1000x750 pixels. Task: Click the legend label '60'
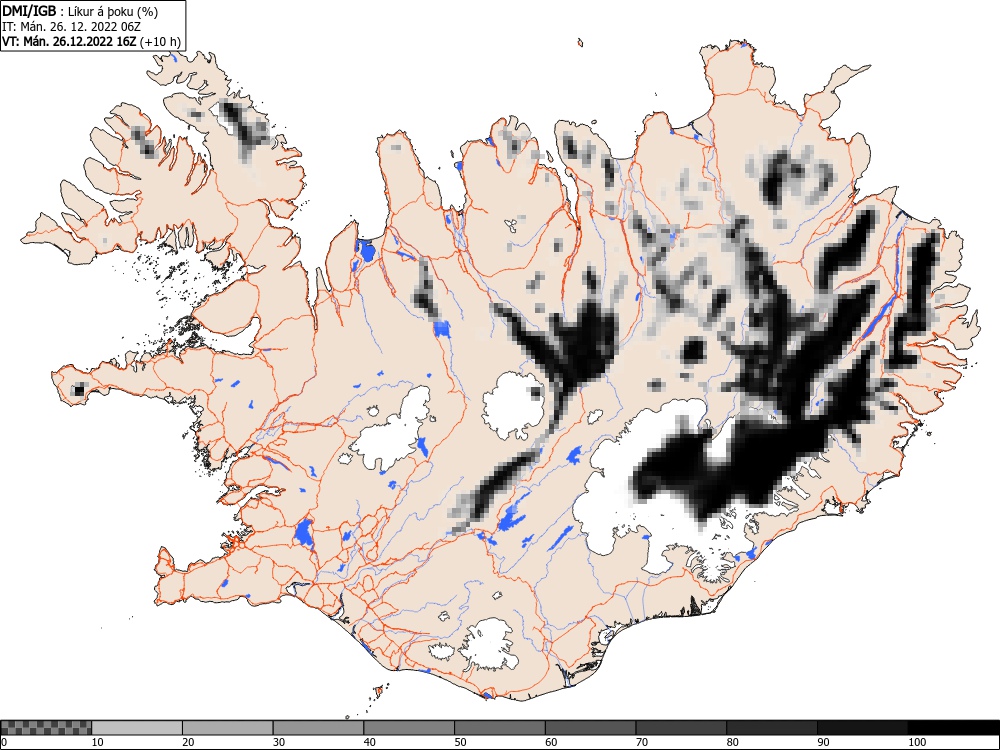pos(550,742)
